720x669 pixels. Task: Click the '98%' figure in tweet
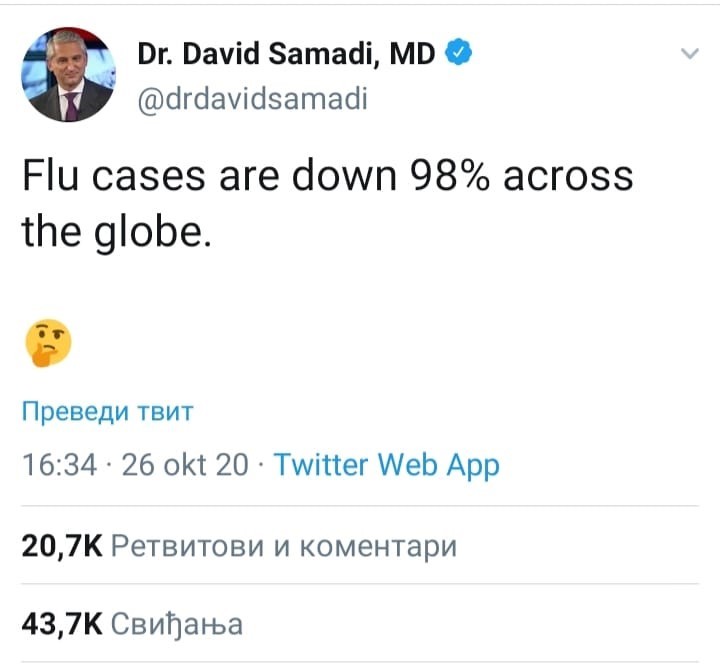point(449,176)
